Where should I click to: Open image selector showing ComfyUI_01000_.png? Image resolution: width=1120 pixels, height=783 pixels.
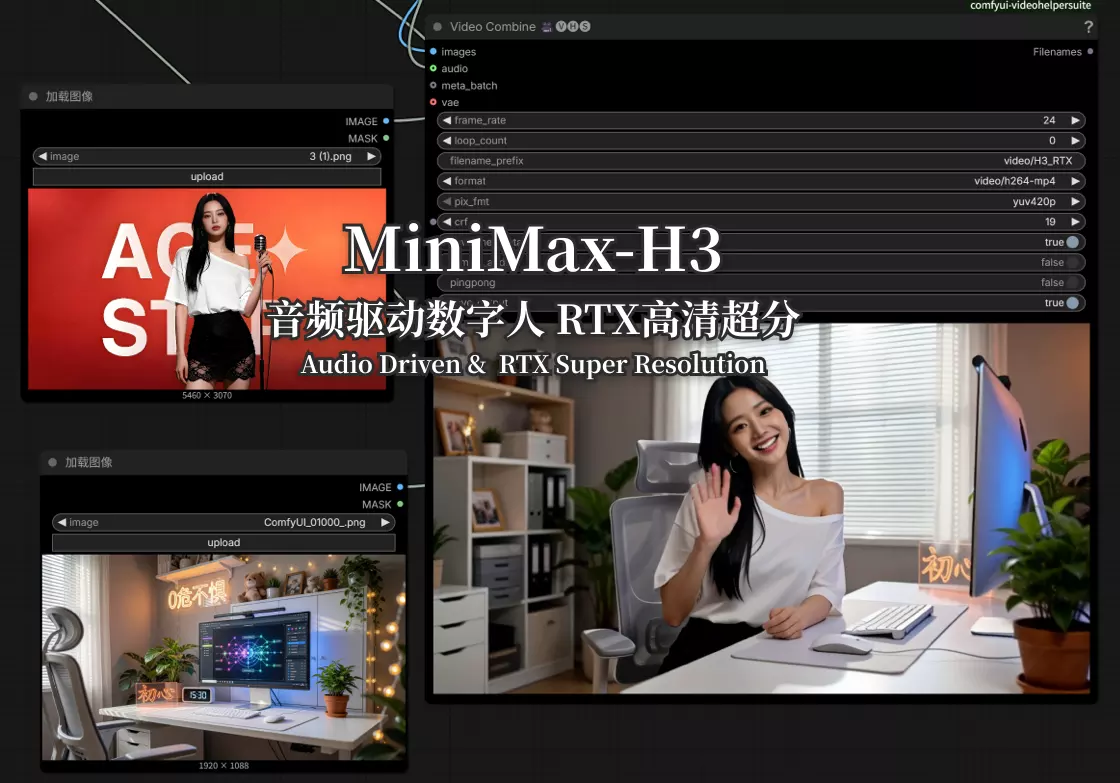coord(224,522)
